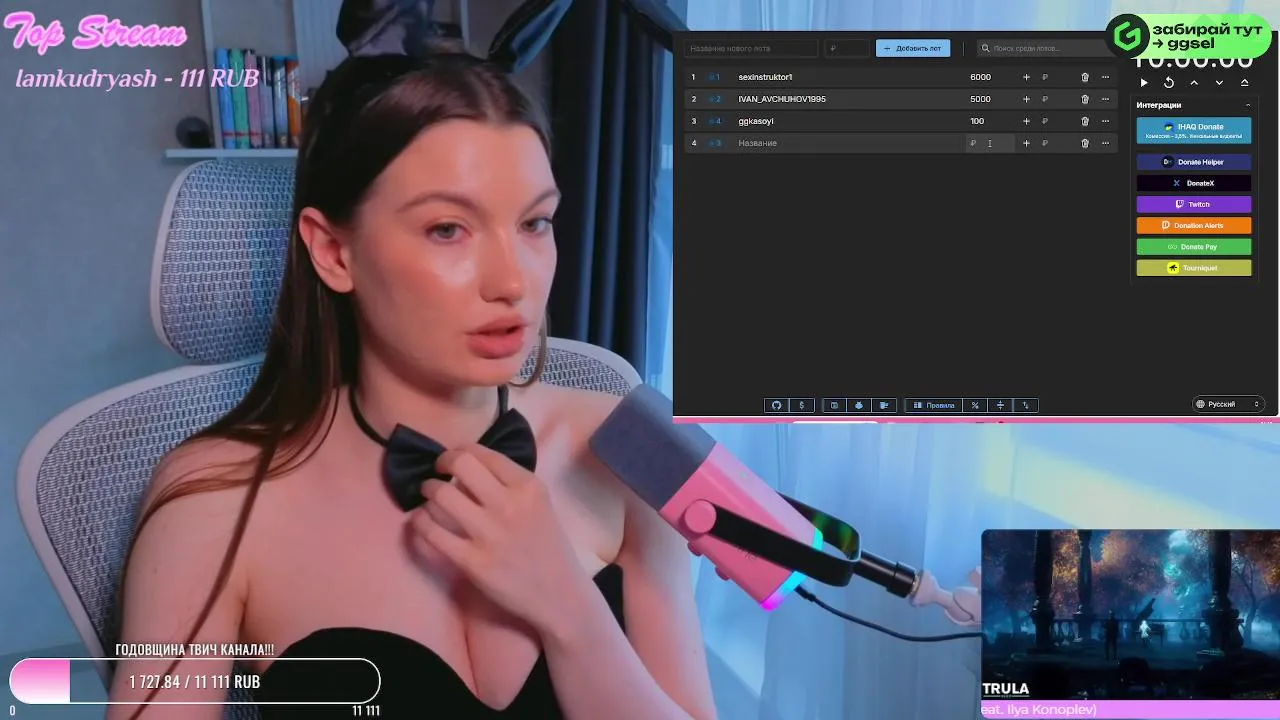
Task: Delete the sexinstruktor1 lot
Action: point(1085,77)
